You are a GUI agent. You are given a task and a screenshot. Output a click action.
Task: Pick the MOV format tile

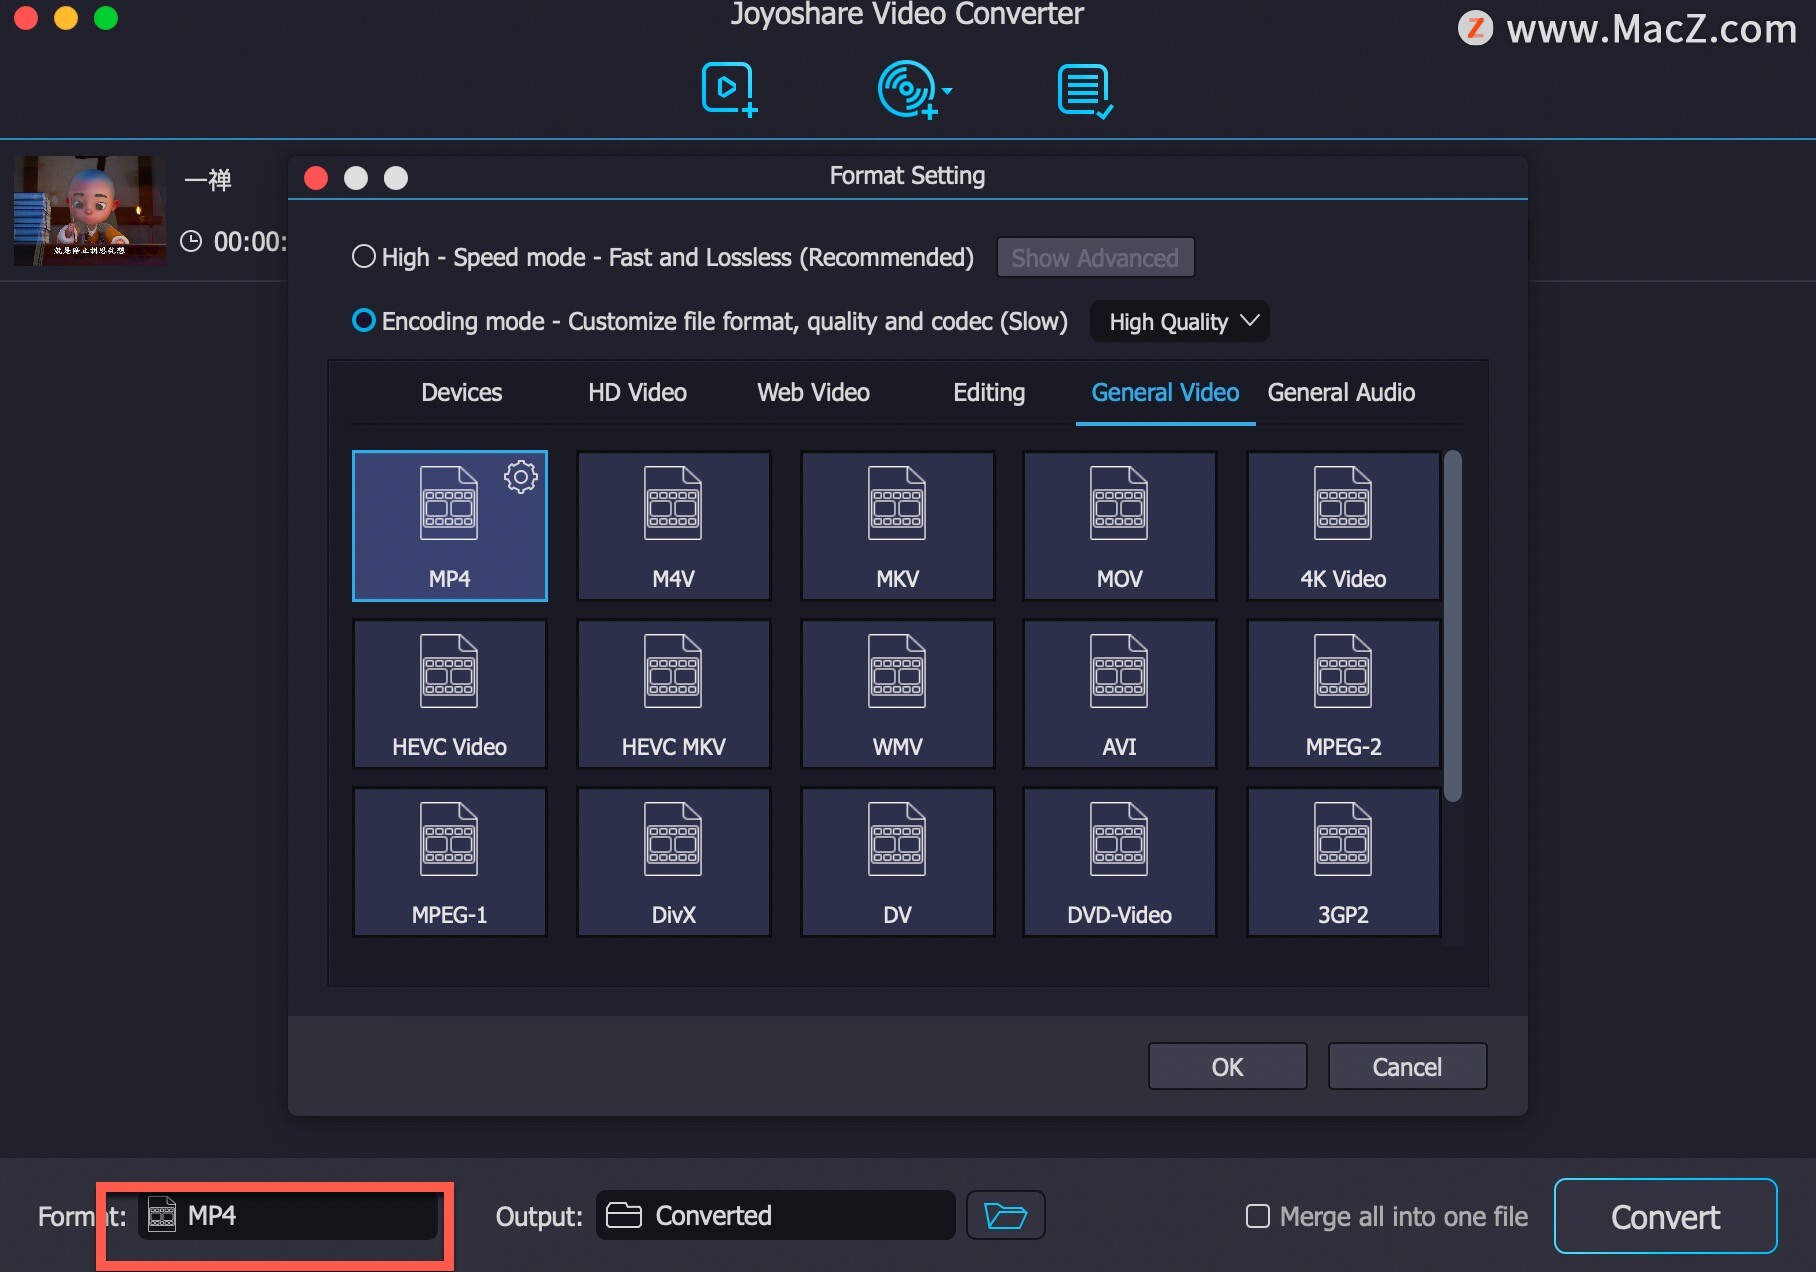point(1120,526)
